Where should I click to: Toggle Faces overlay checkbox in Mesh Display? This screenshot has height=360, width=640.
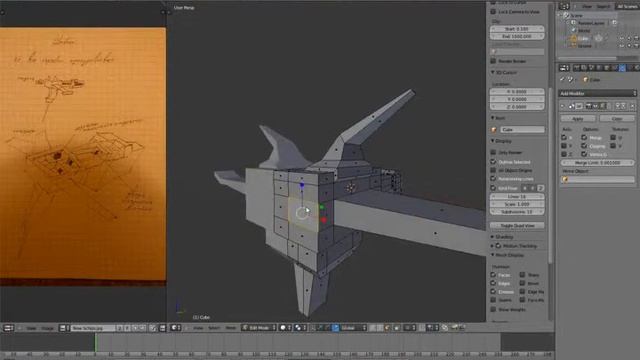click(x=493, y=275)
